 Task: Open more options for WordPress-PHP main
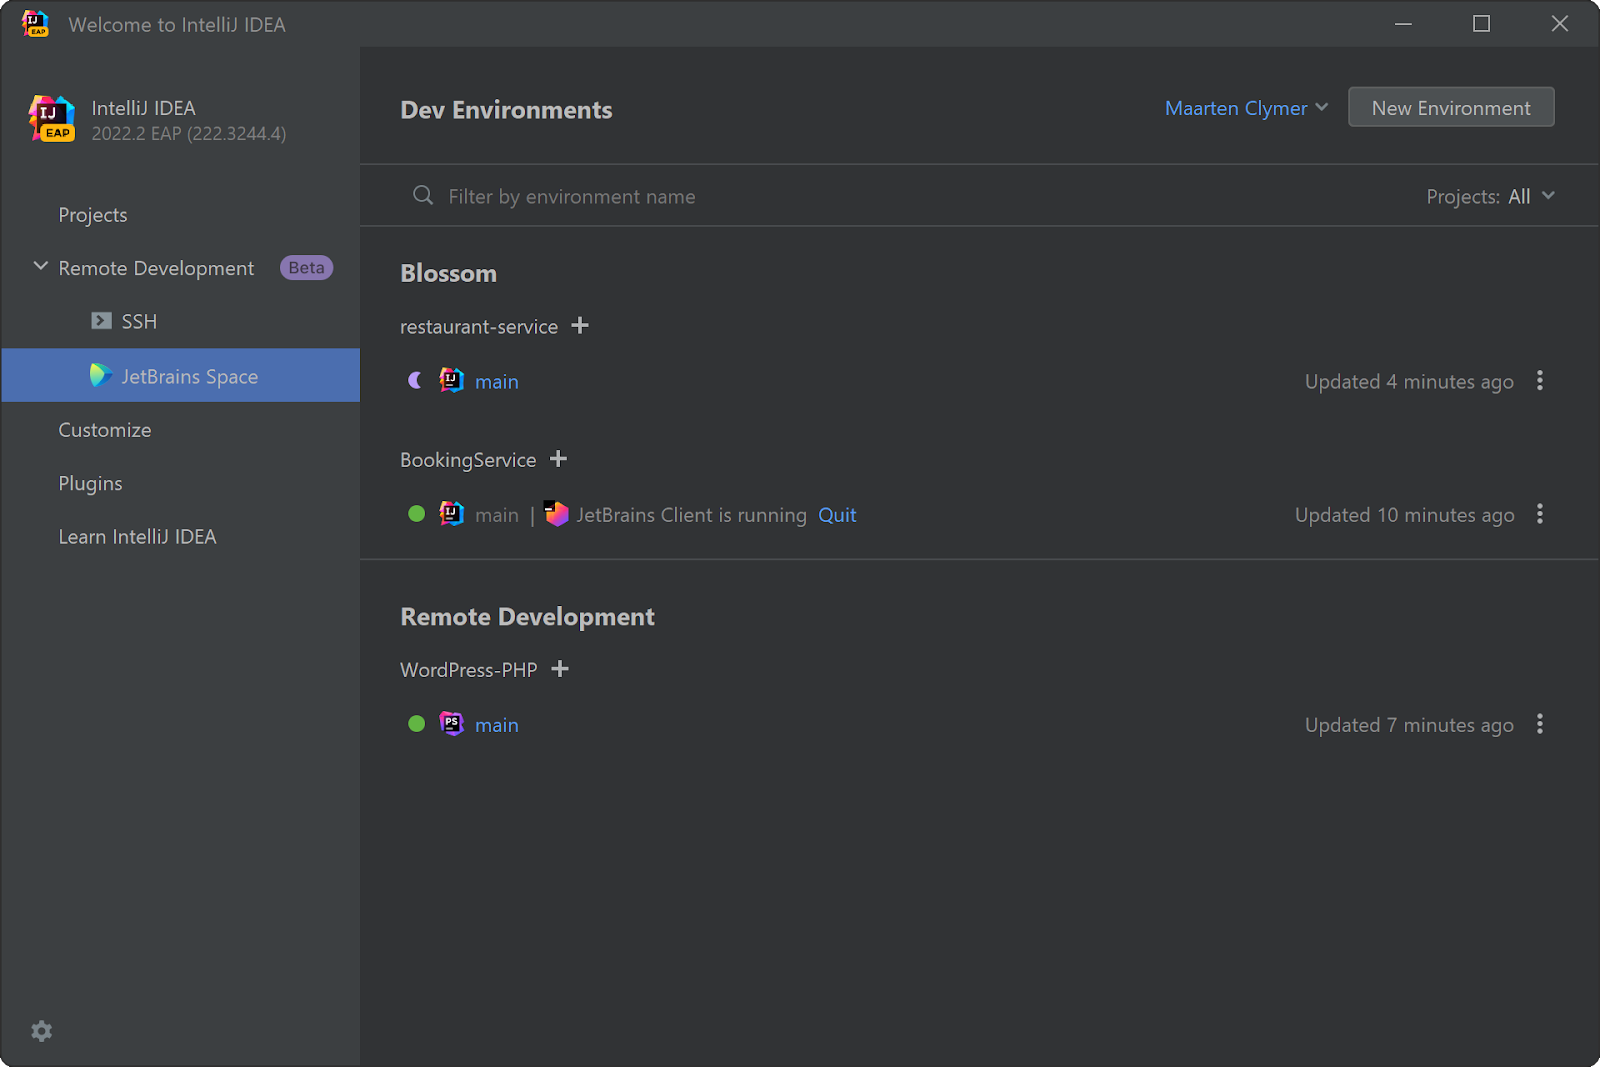[x=1540, y=724]
